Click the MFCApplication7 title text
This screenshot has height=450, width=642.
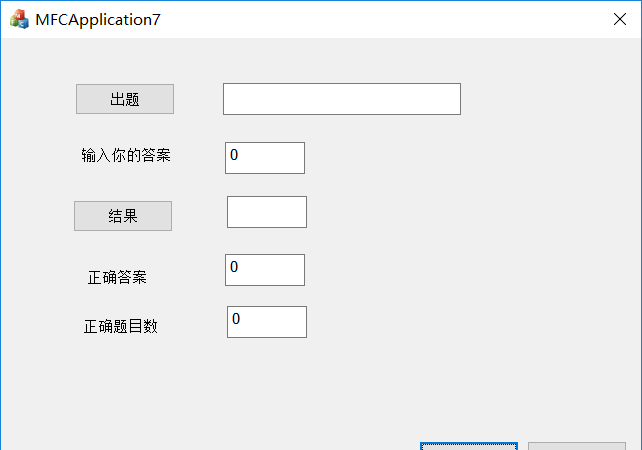(98, 20)
